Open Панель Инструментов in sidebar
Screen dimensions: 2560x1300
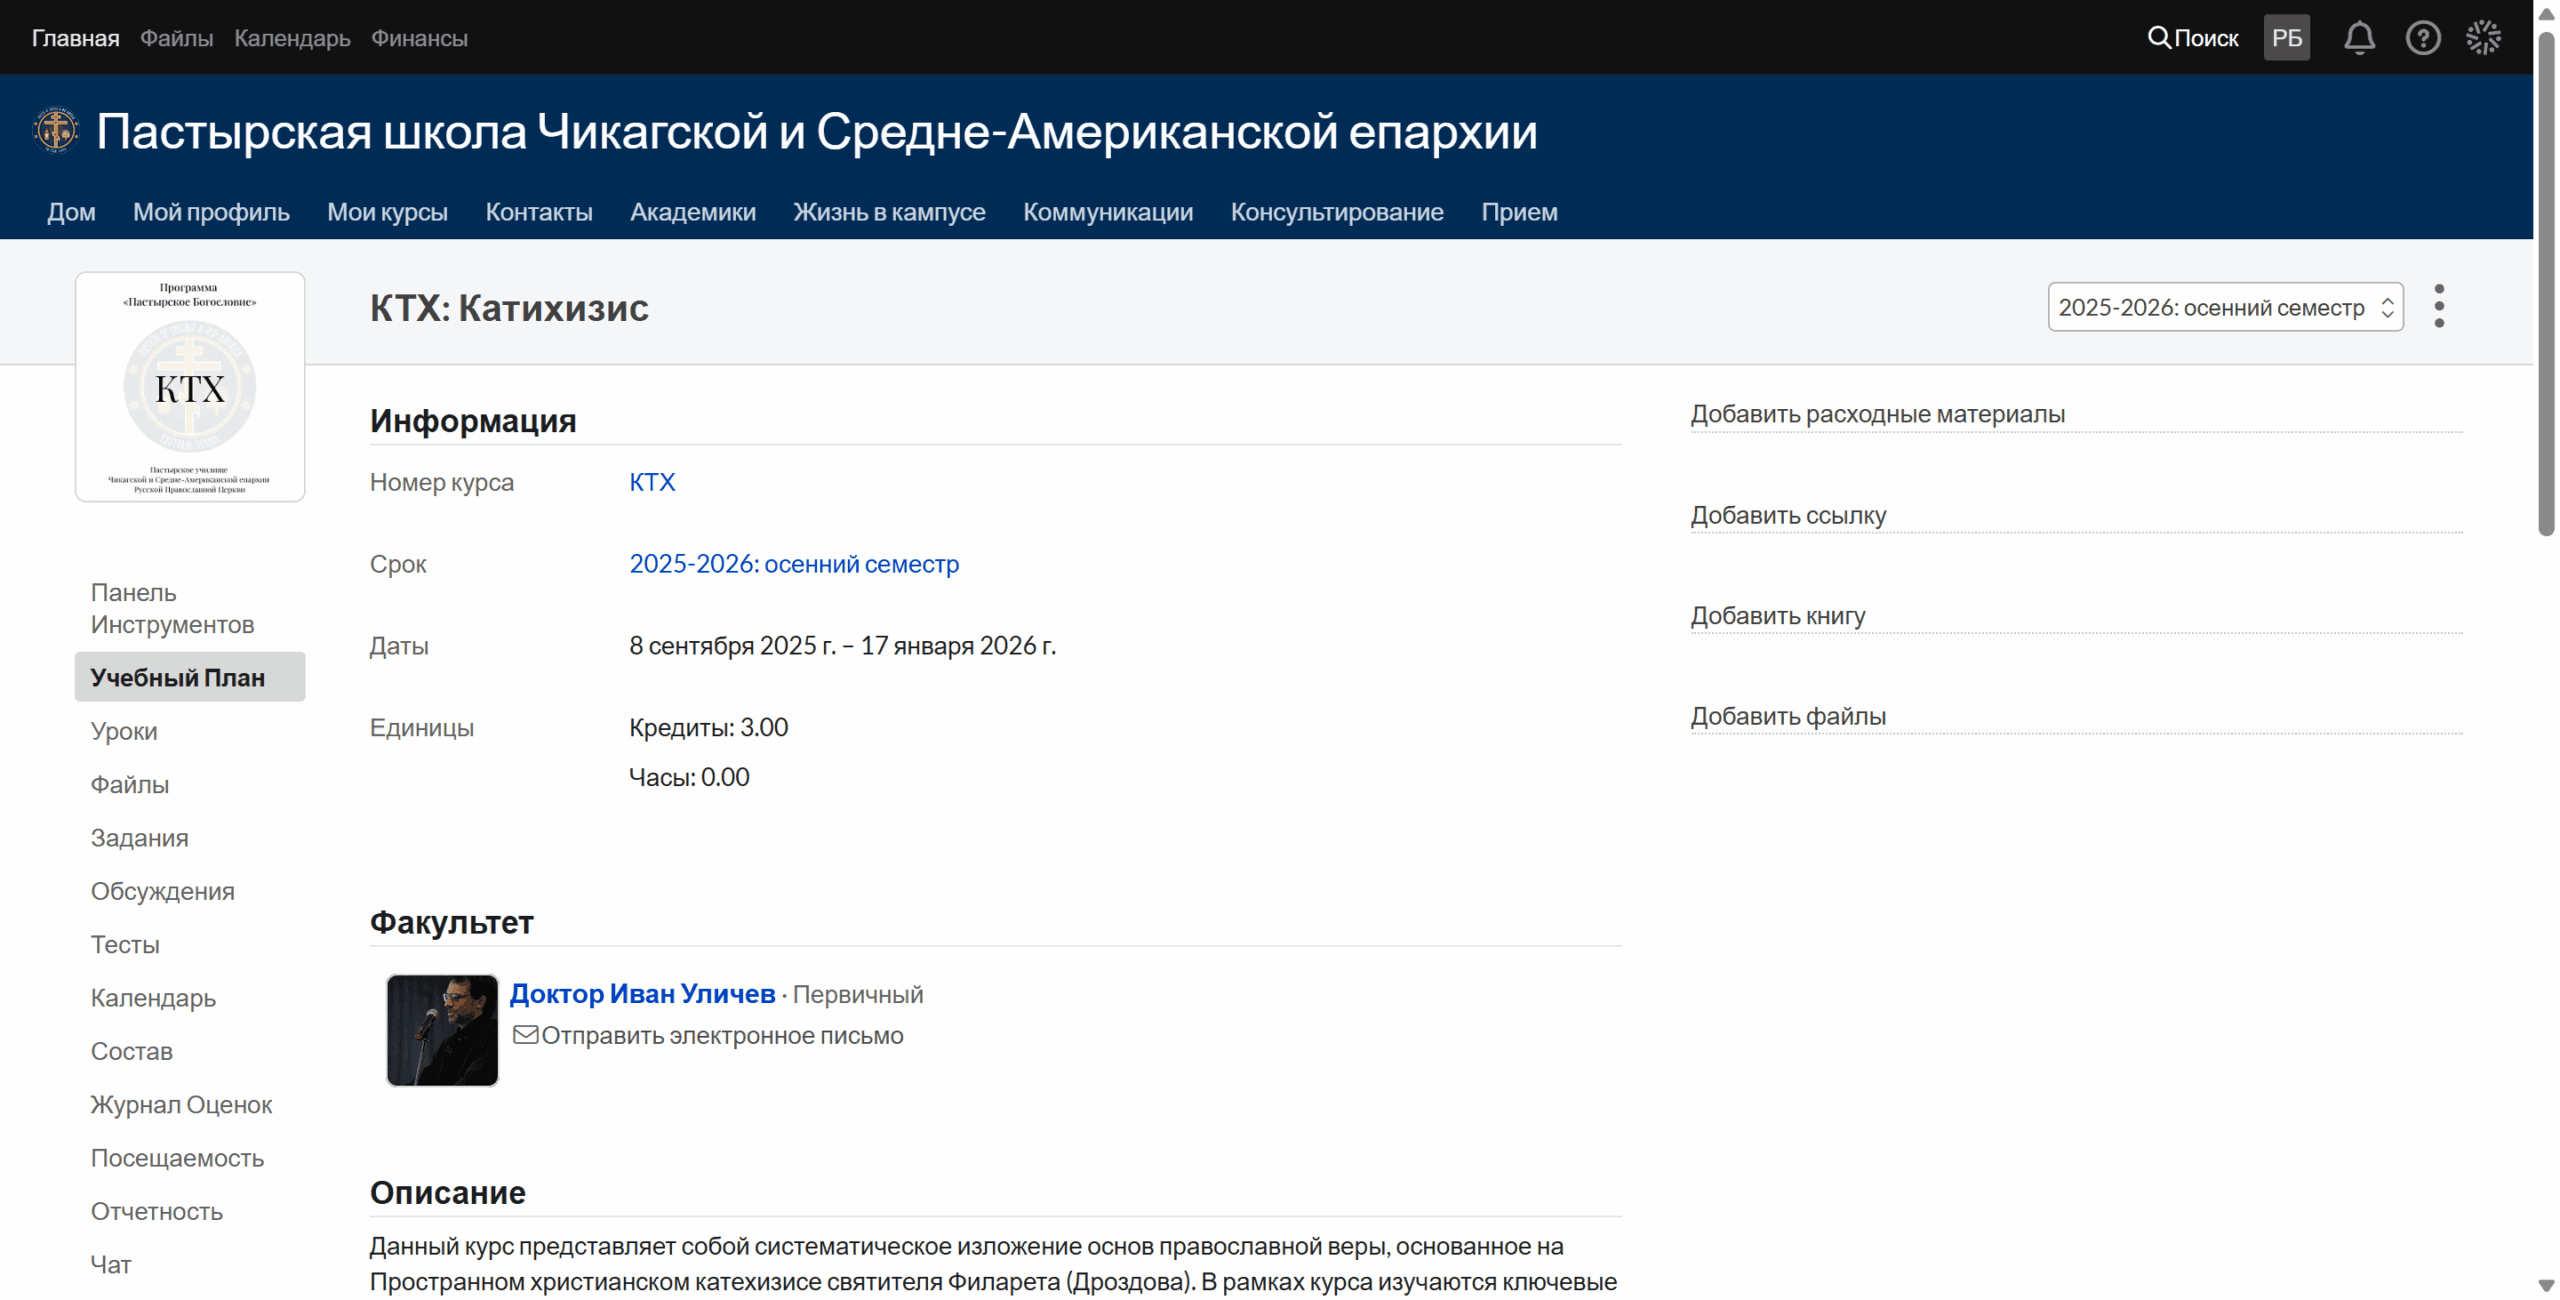[172, 608]
